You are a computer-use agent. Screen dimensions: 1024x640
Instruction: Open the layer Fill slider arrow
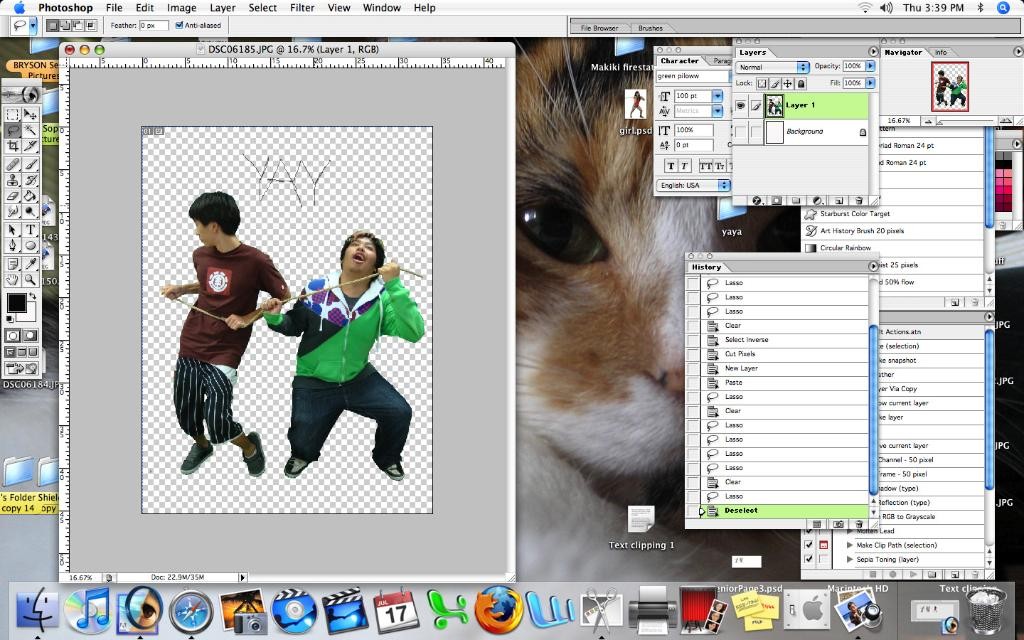pos(870,83)
